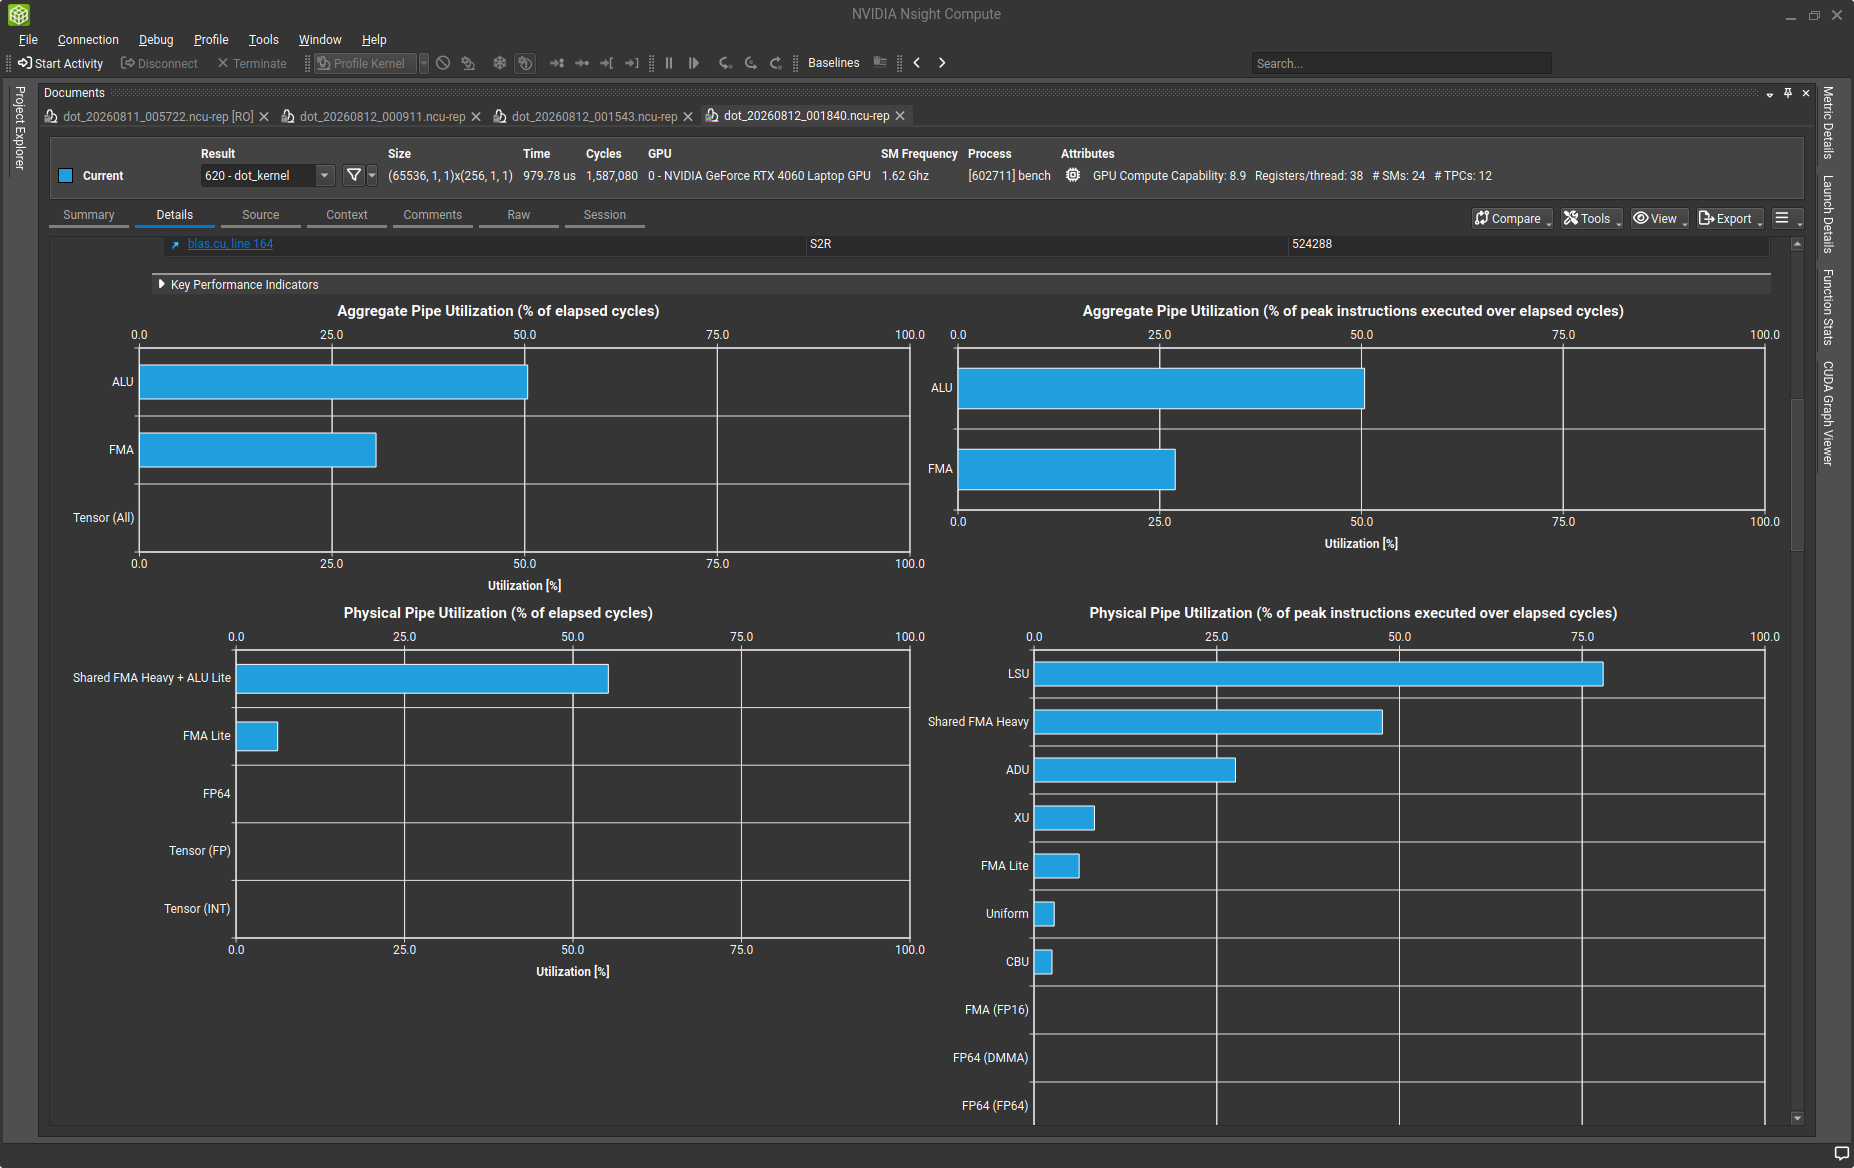The image size is (1854, 1168).
Task: Open the Export dropdown
Action: pos(1730,218)
